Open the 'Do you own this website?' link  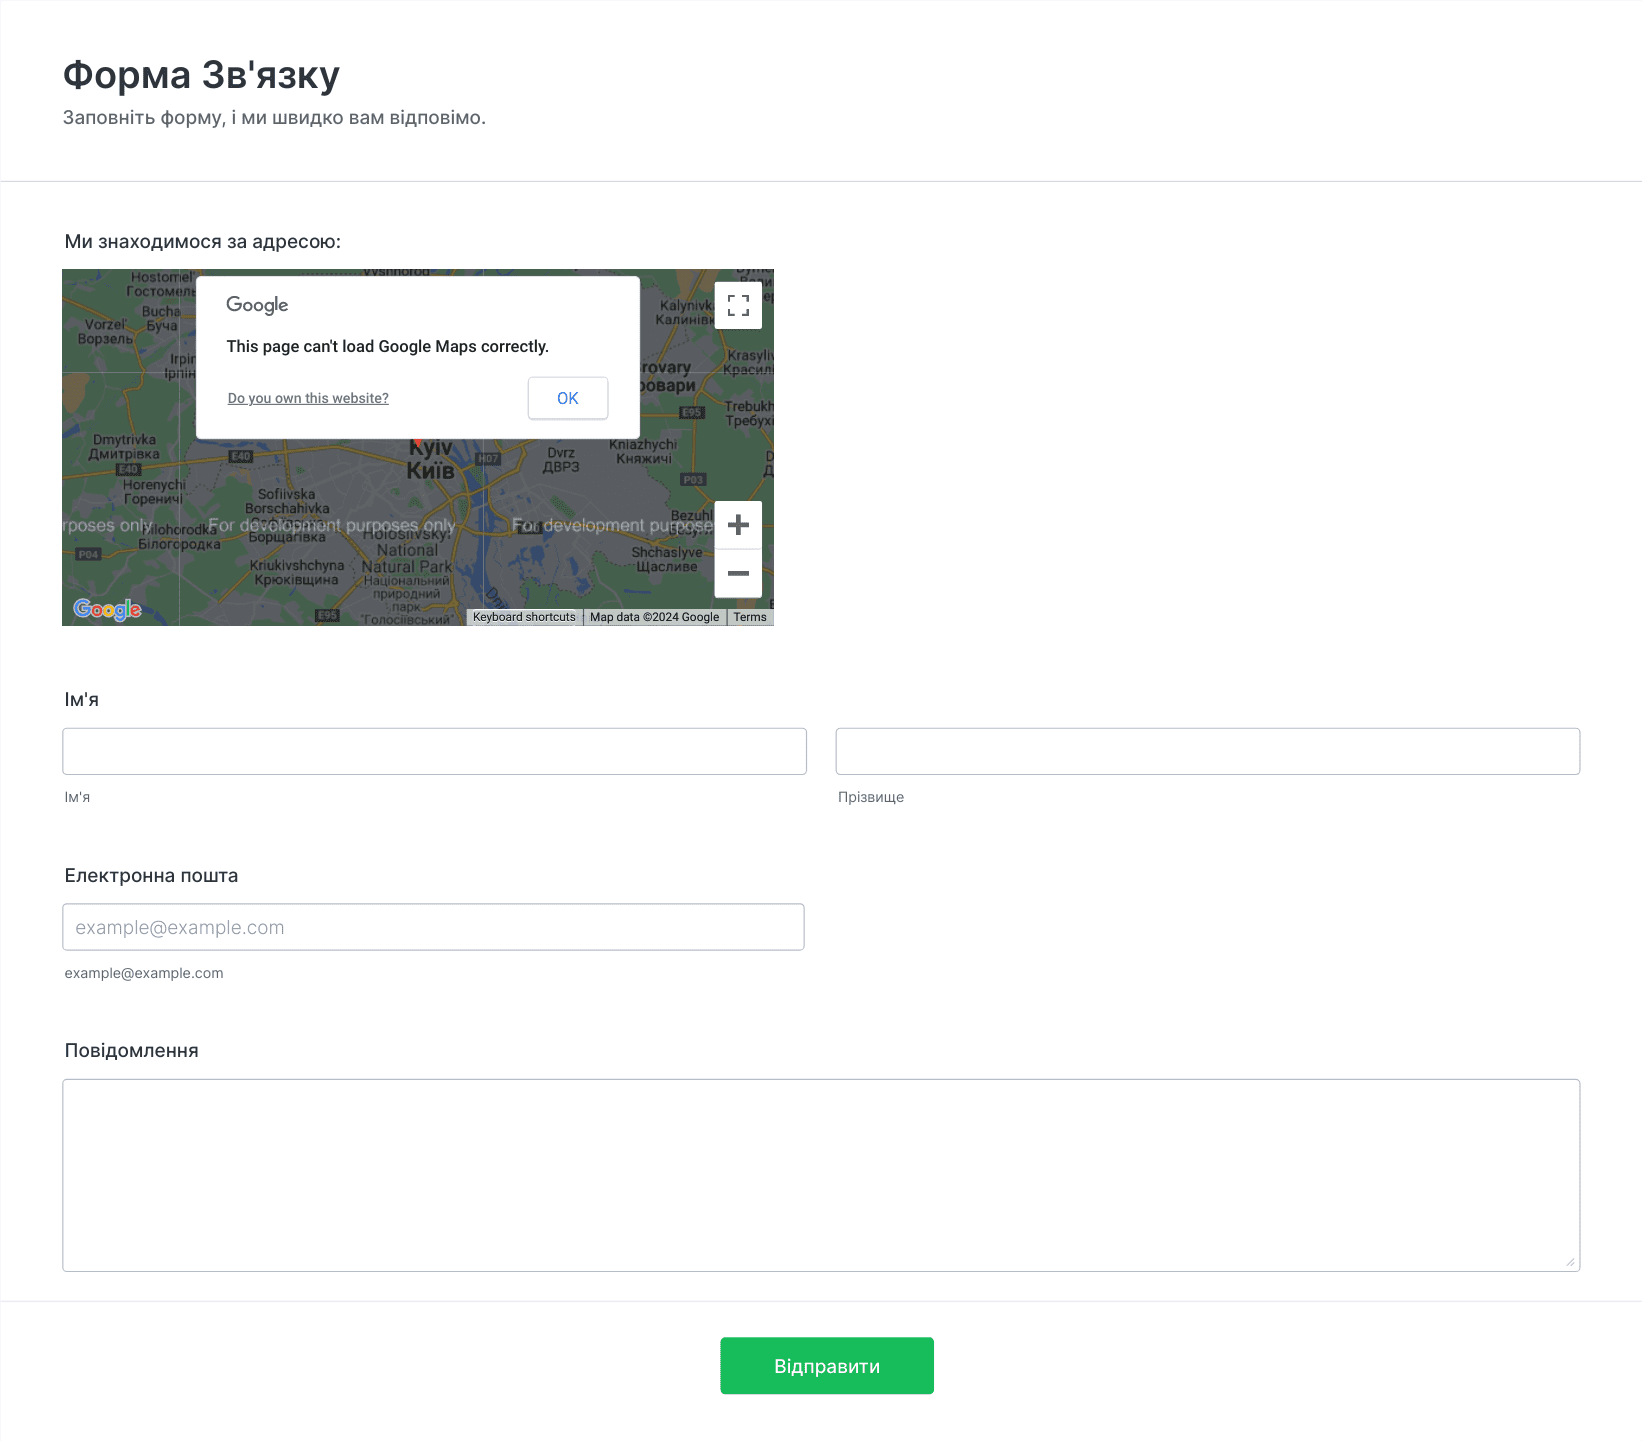[x=308, y=398]
